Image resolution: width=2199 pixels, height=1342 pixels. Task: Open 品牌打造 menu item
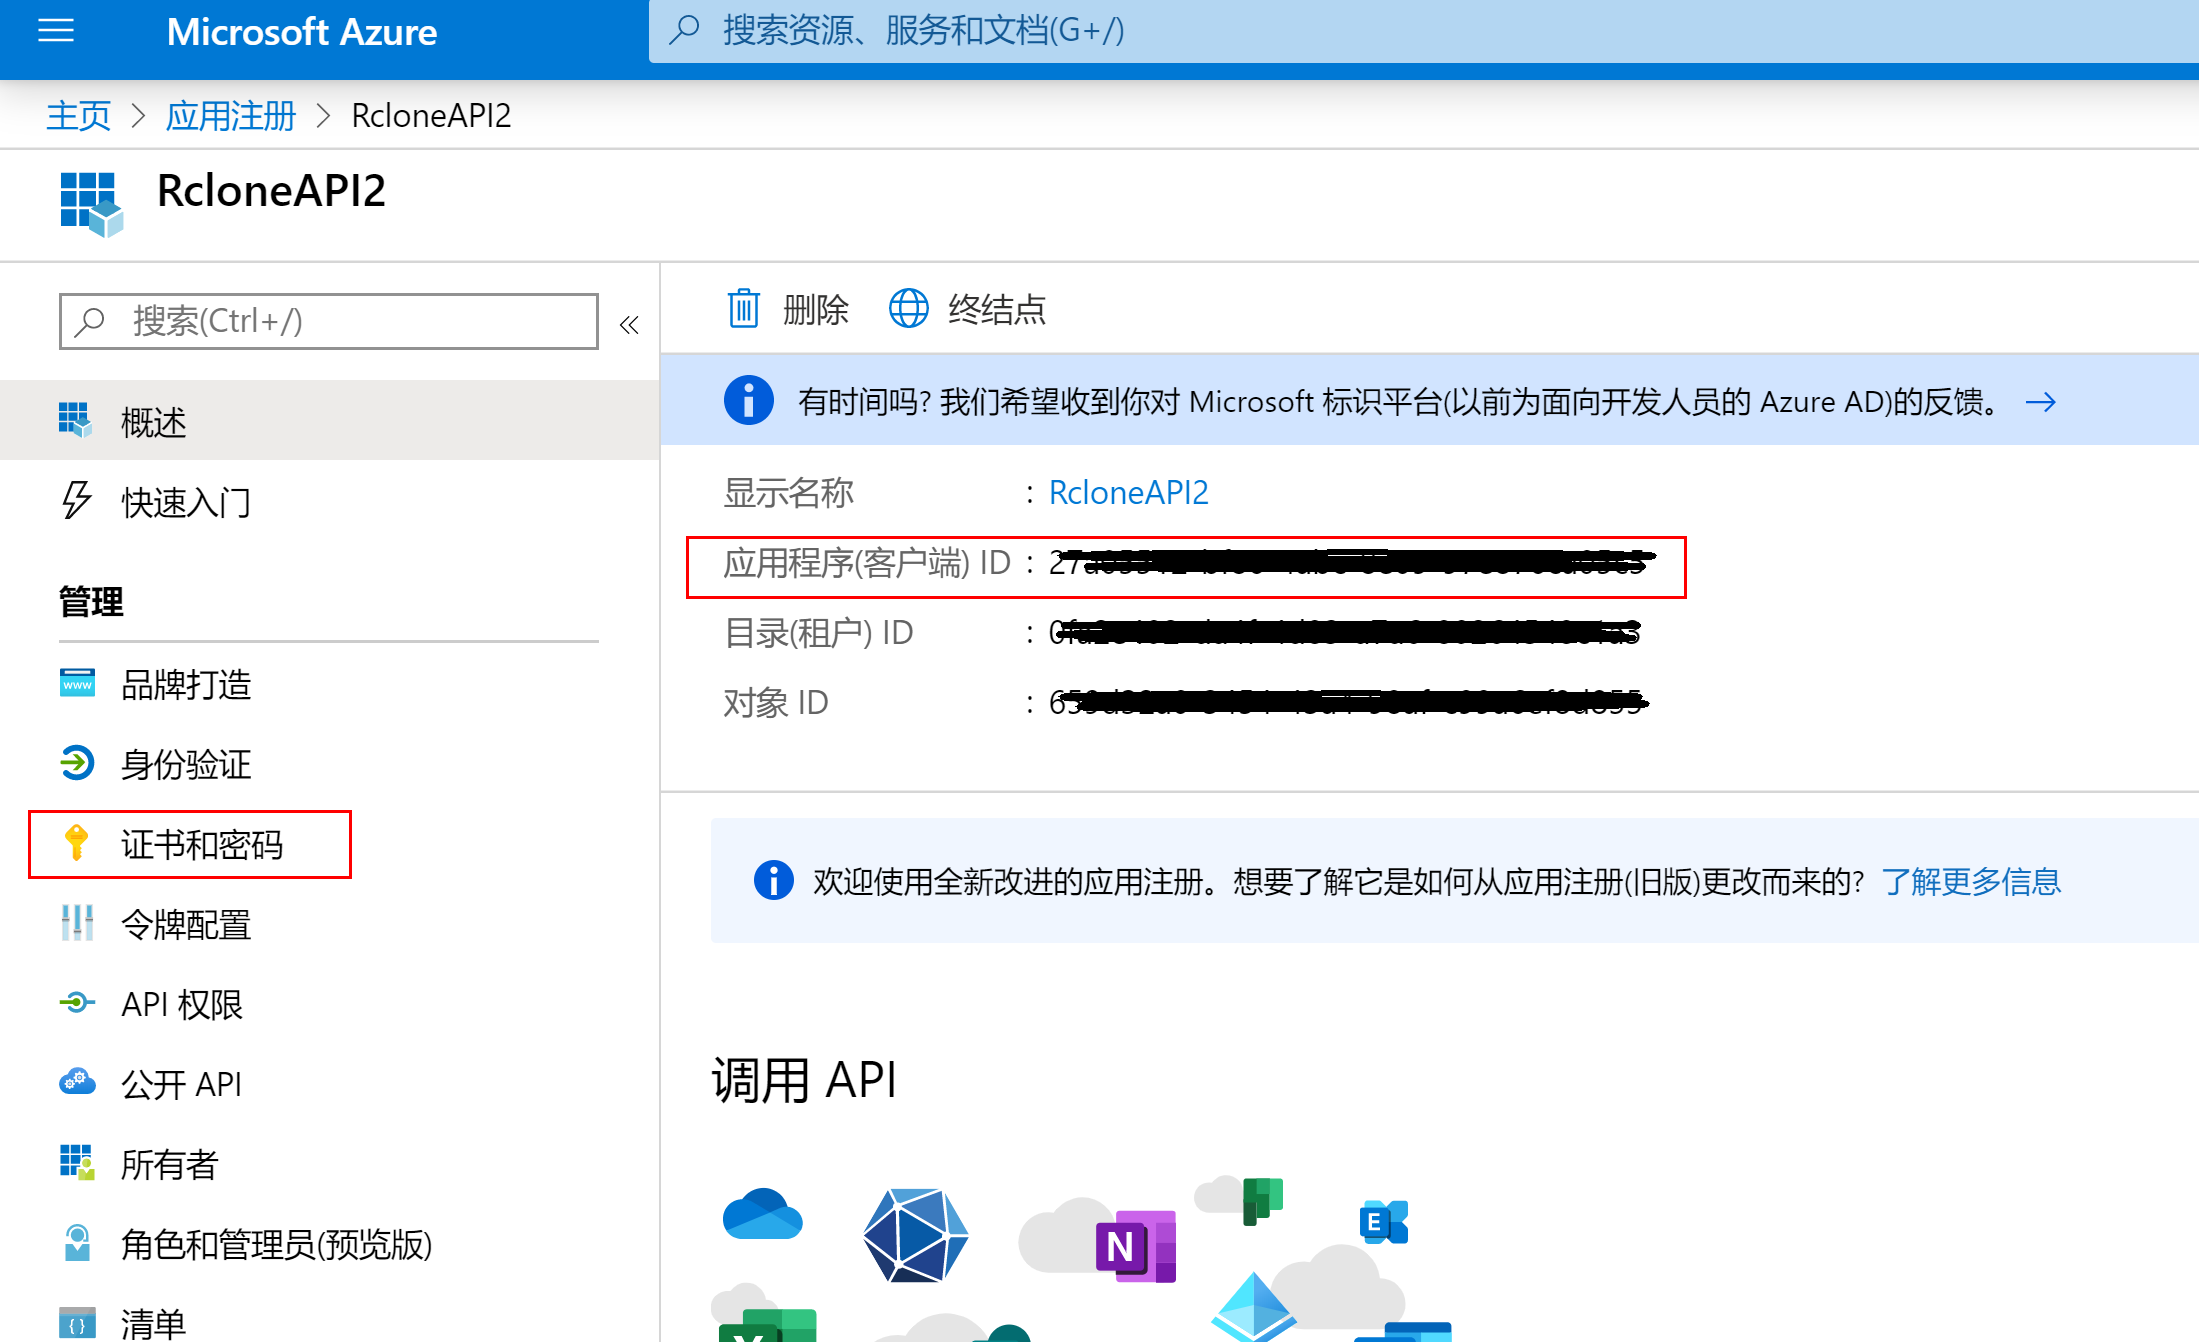click(330, 685)
